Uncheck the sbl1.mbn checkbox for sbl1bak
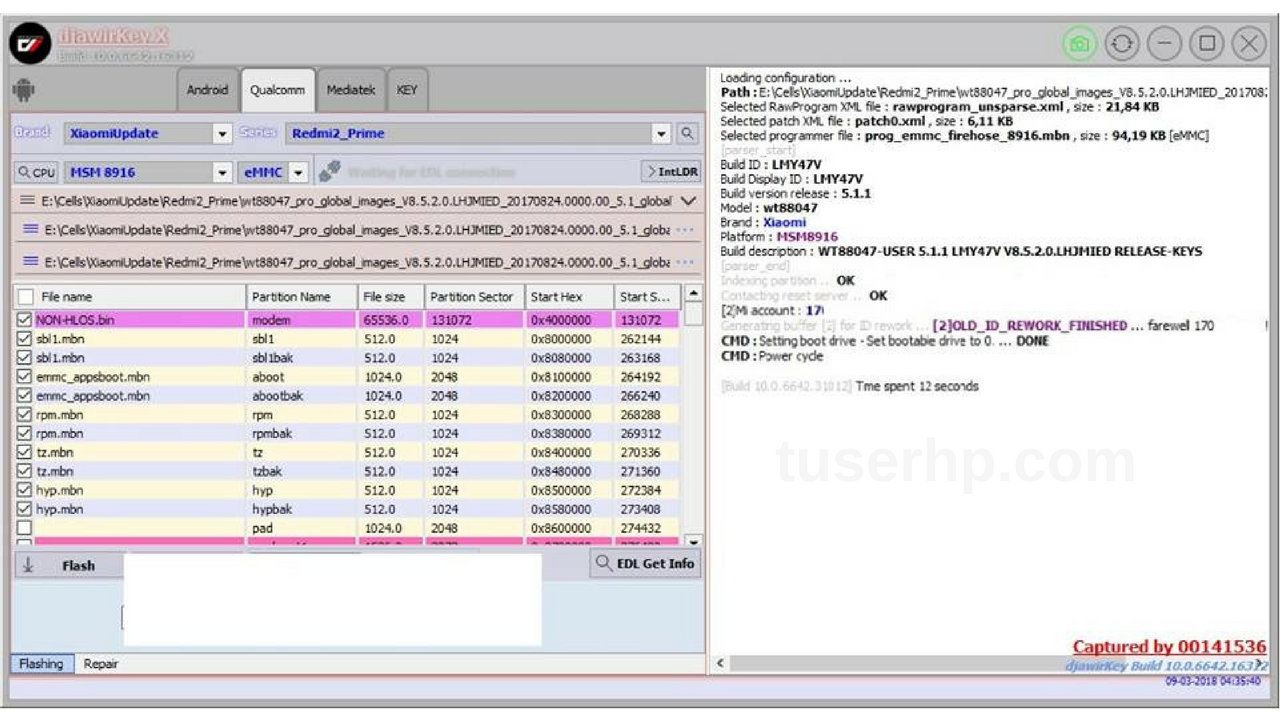This screenshot has width=1280, height=720. (25, 358)
